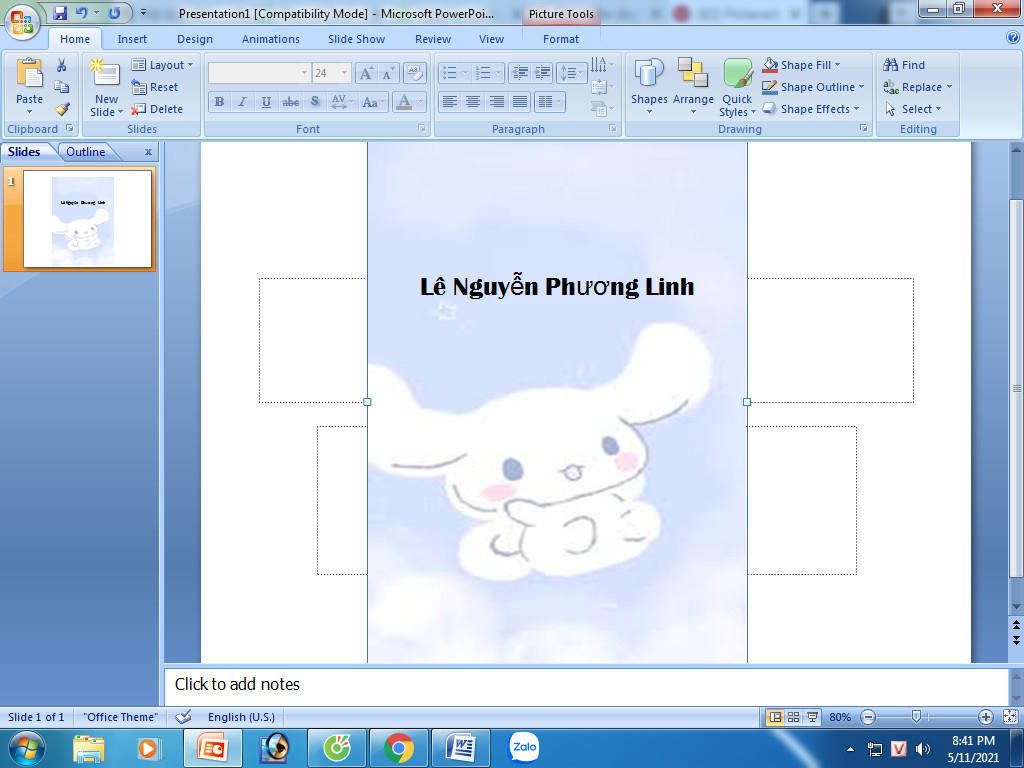
Task: Redo with Quick Access toolbar icon
Action: tap(114, 12)
